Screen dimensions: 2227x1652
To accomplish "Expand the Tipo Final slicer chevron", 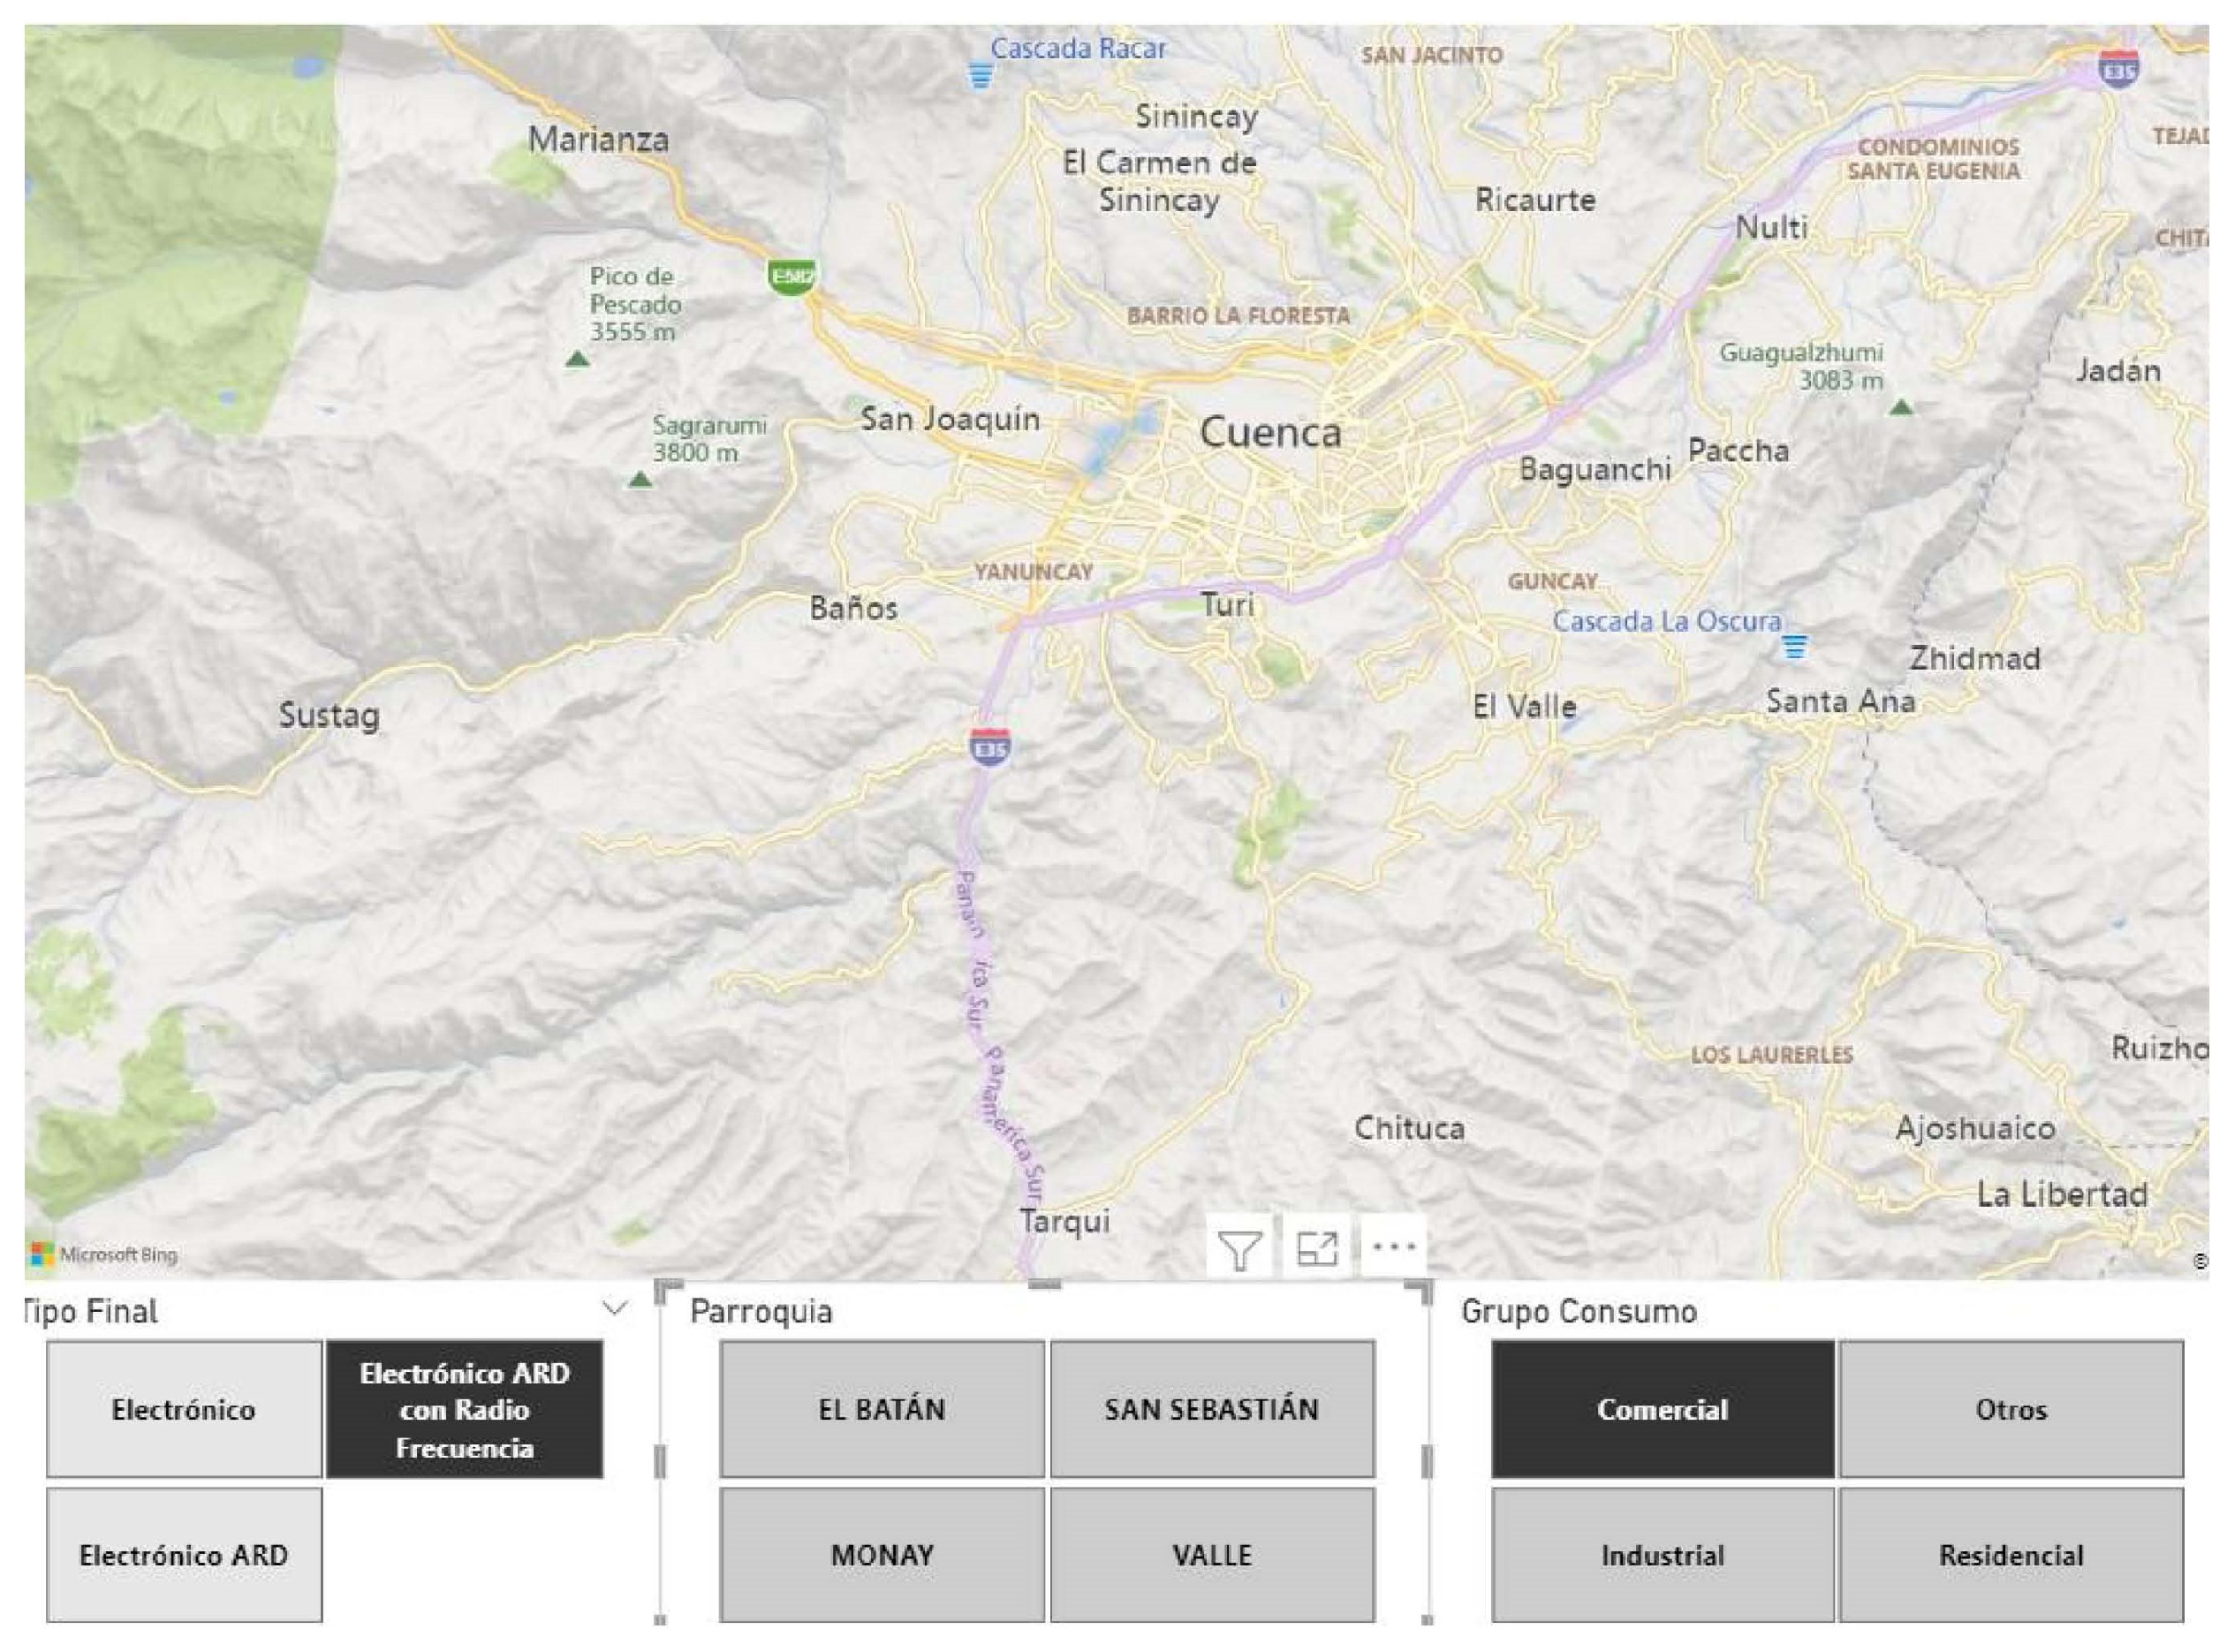I will (x=616, y=1308).
